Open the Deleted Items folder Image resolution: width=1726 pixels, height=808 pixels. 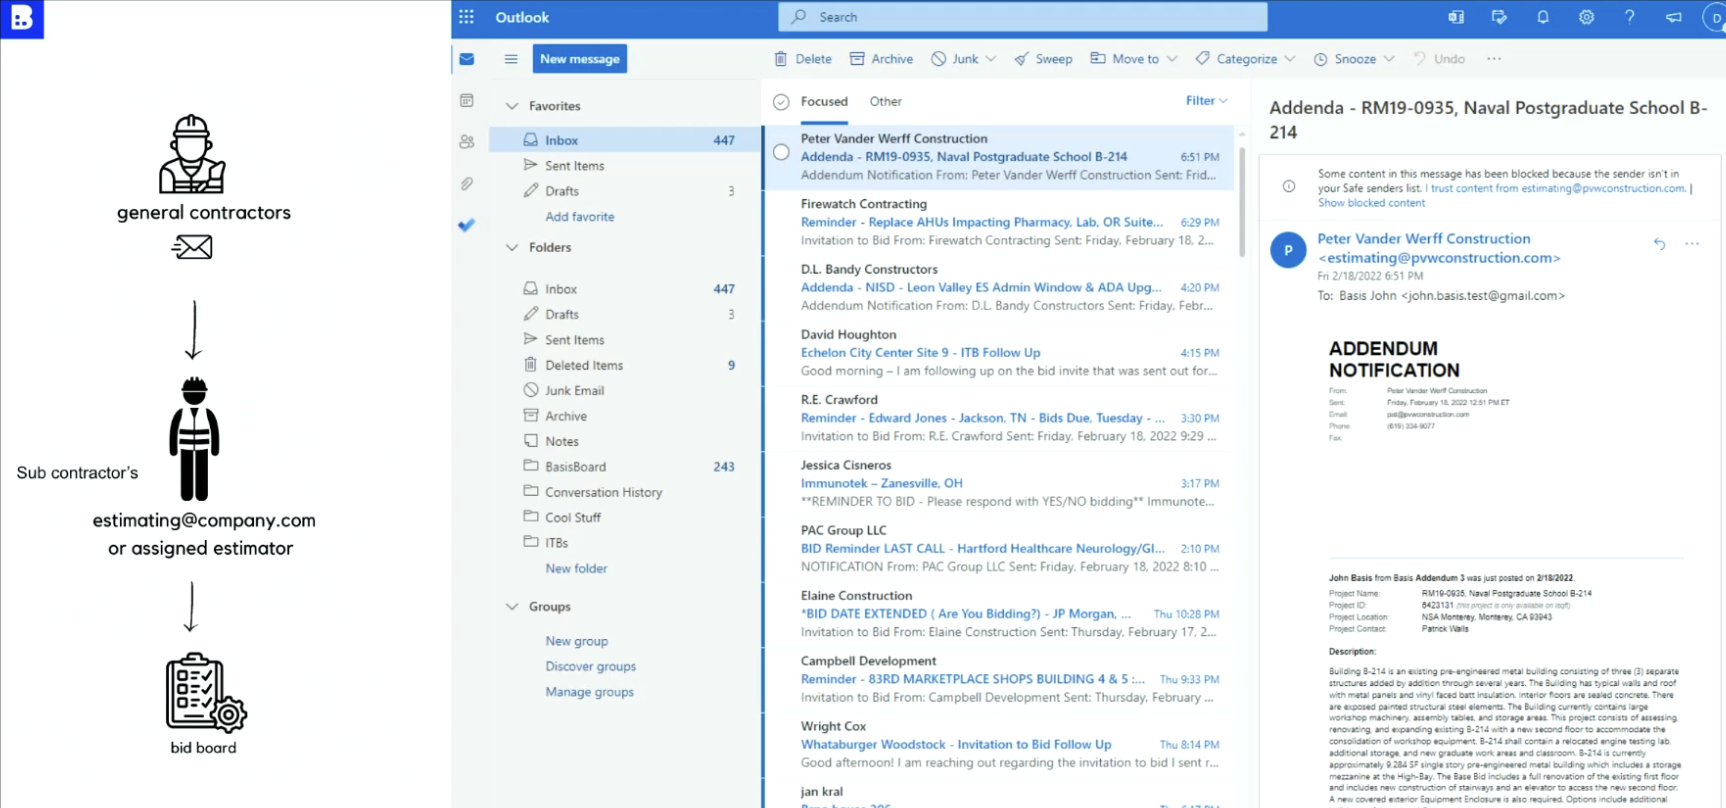pyautogui.click(x=625, y=365)
